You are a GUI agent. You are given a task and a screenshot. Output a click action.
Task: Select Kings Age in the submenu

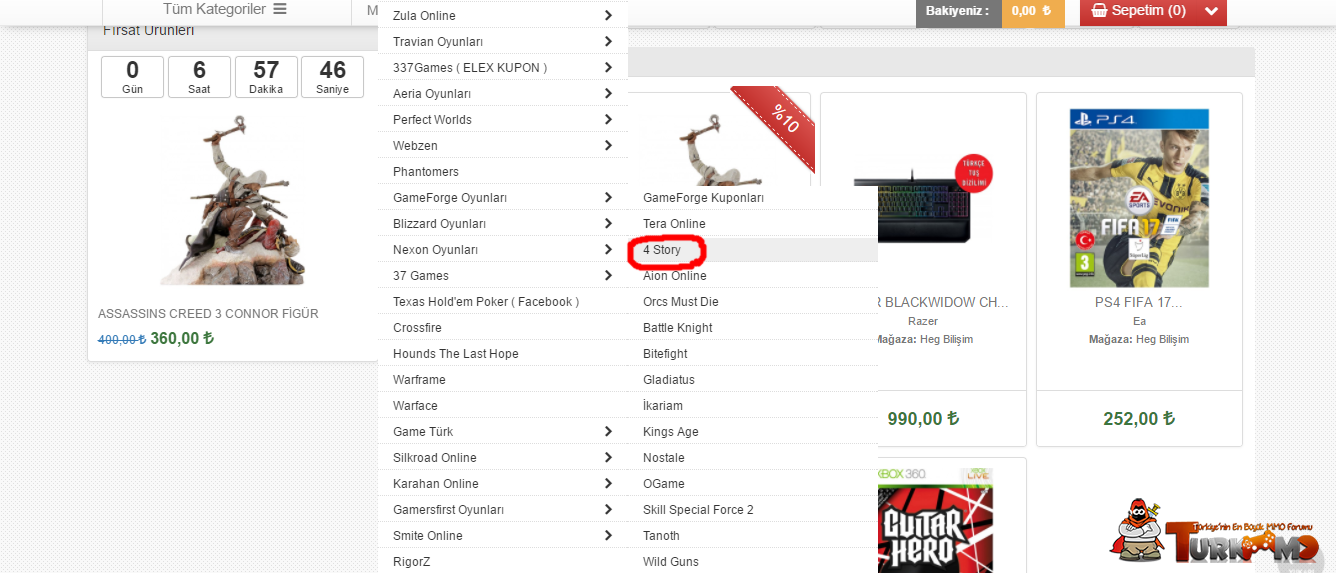pyautogui.click(x=753, y=431)
